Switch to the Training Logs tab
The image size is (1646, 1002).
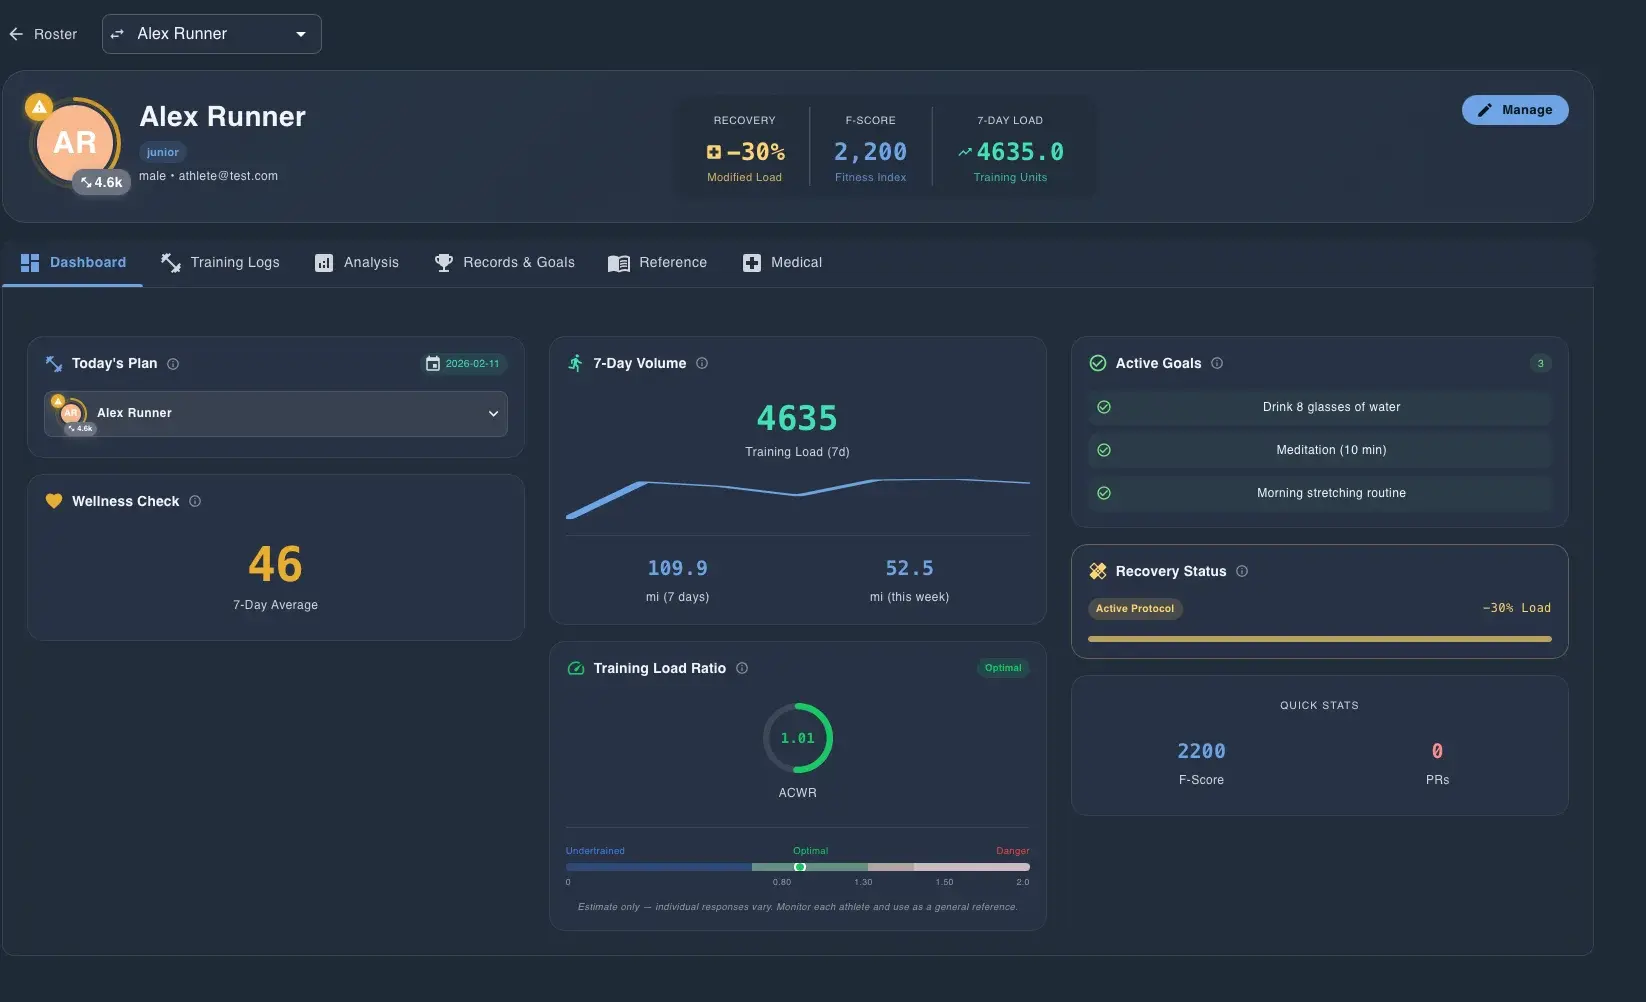click(x=234, y=262)
